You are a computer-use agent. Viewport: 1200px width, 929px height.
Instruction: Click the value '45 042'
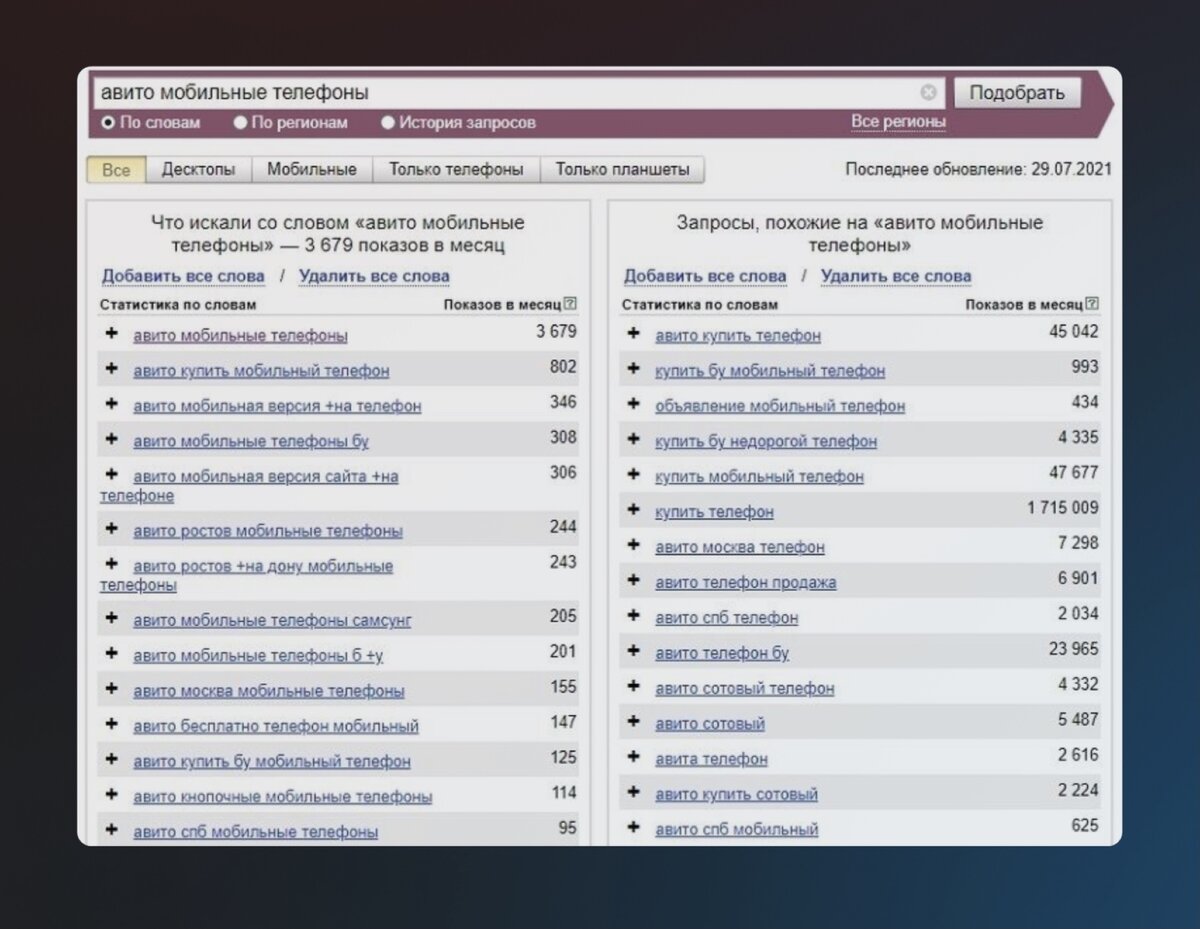(1074, 331)
